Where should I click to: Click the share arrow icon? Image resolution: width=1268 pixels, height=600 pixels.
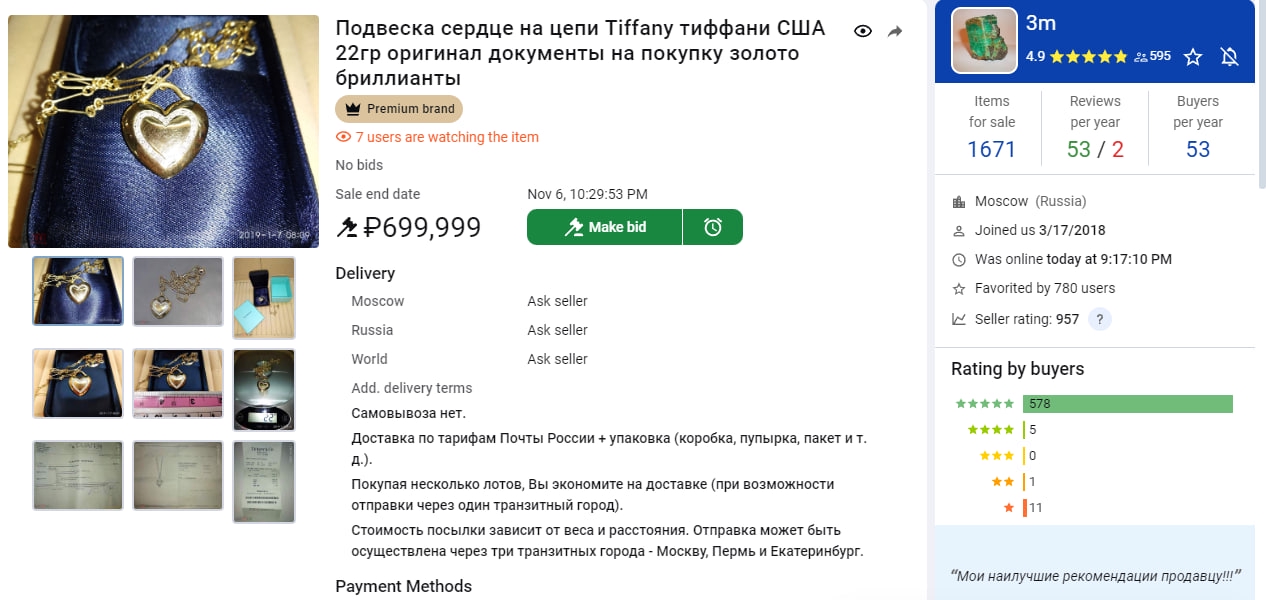point(895,31)
